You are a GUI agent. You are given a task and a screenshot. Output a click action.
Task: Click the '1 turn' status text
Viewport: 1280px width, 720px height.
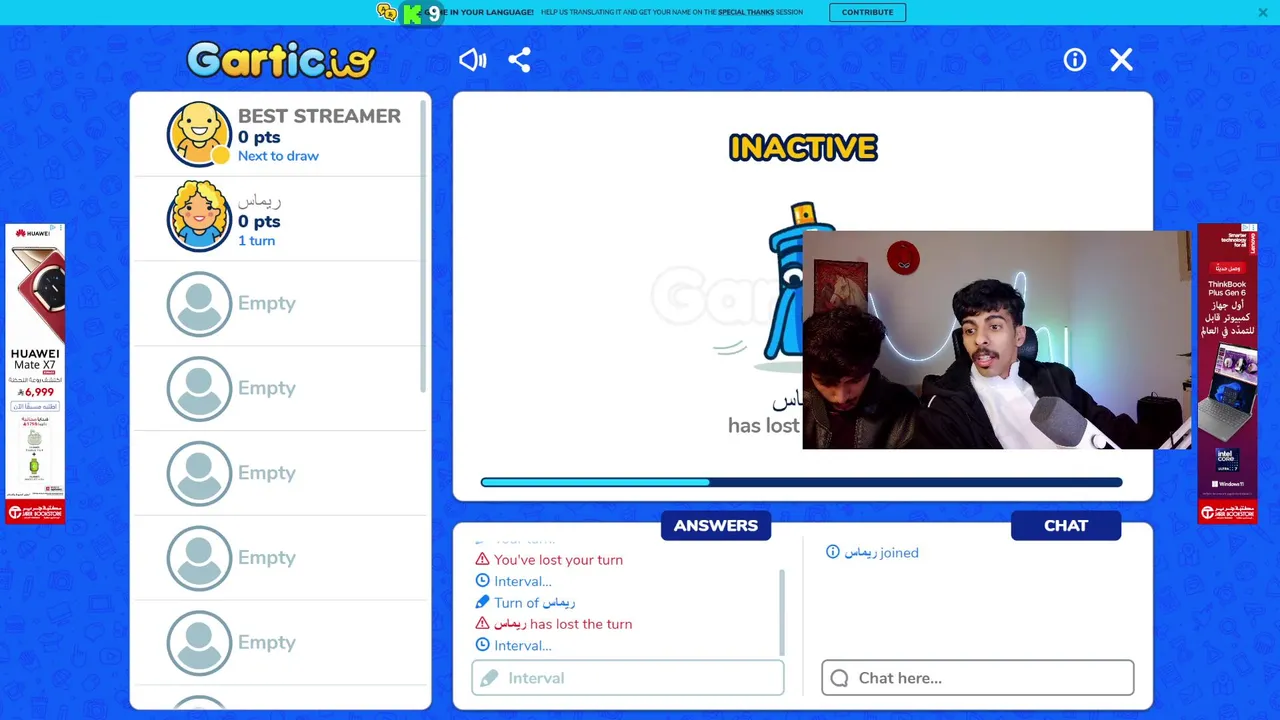[x=256, y=241]
